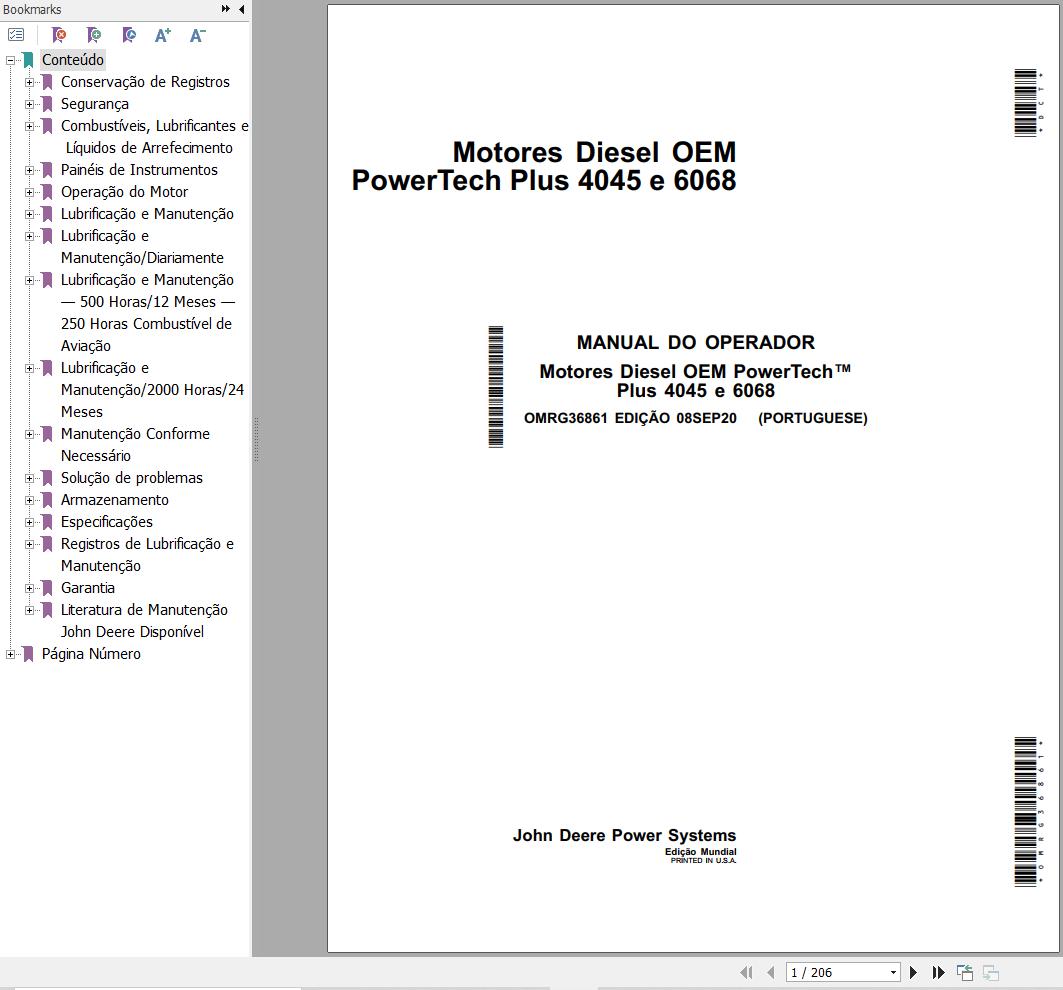Open the Armazenamento bookmark

115,500
